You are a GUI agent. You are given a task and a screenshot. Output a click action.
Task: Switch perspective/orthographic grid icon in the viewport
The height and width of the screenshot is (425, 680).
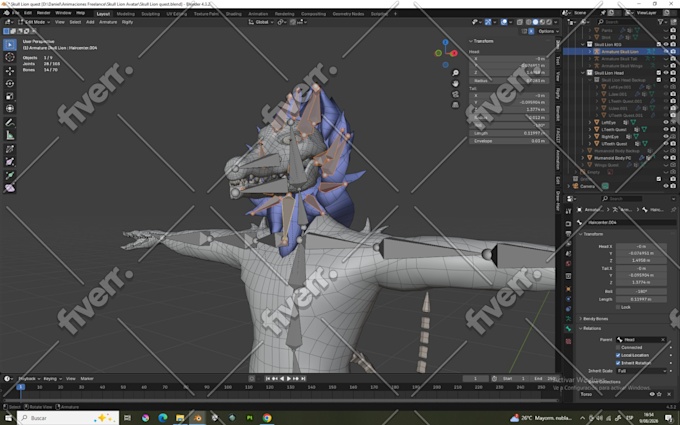[x=455, y=105]
